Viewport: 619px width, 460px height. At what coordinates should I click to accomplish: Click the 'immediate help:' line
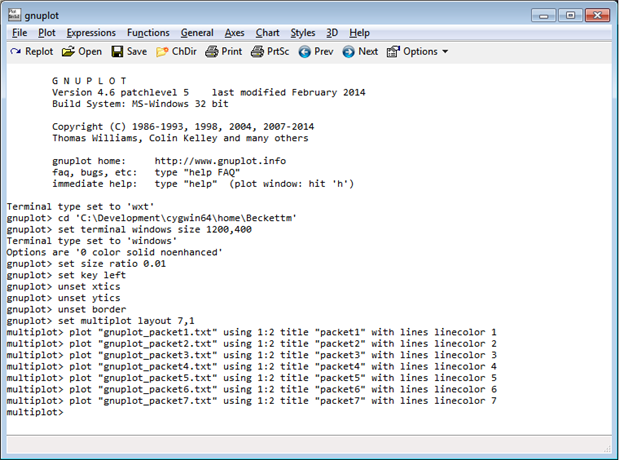pyautogui.click(x=203, y=184)
